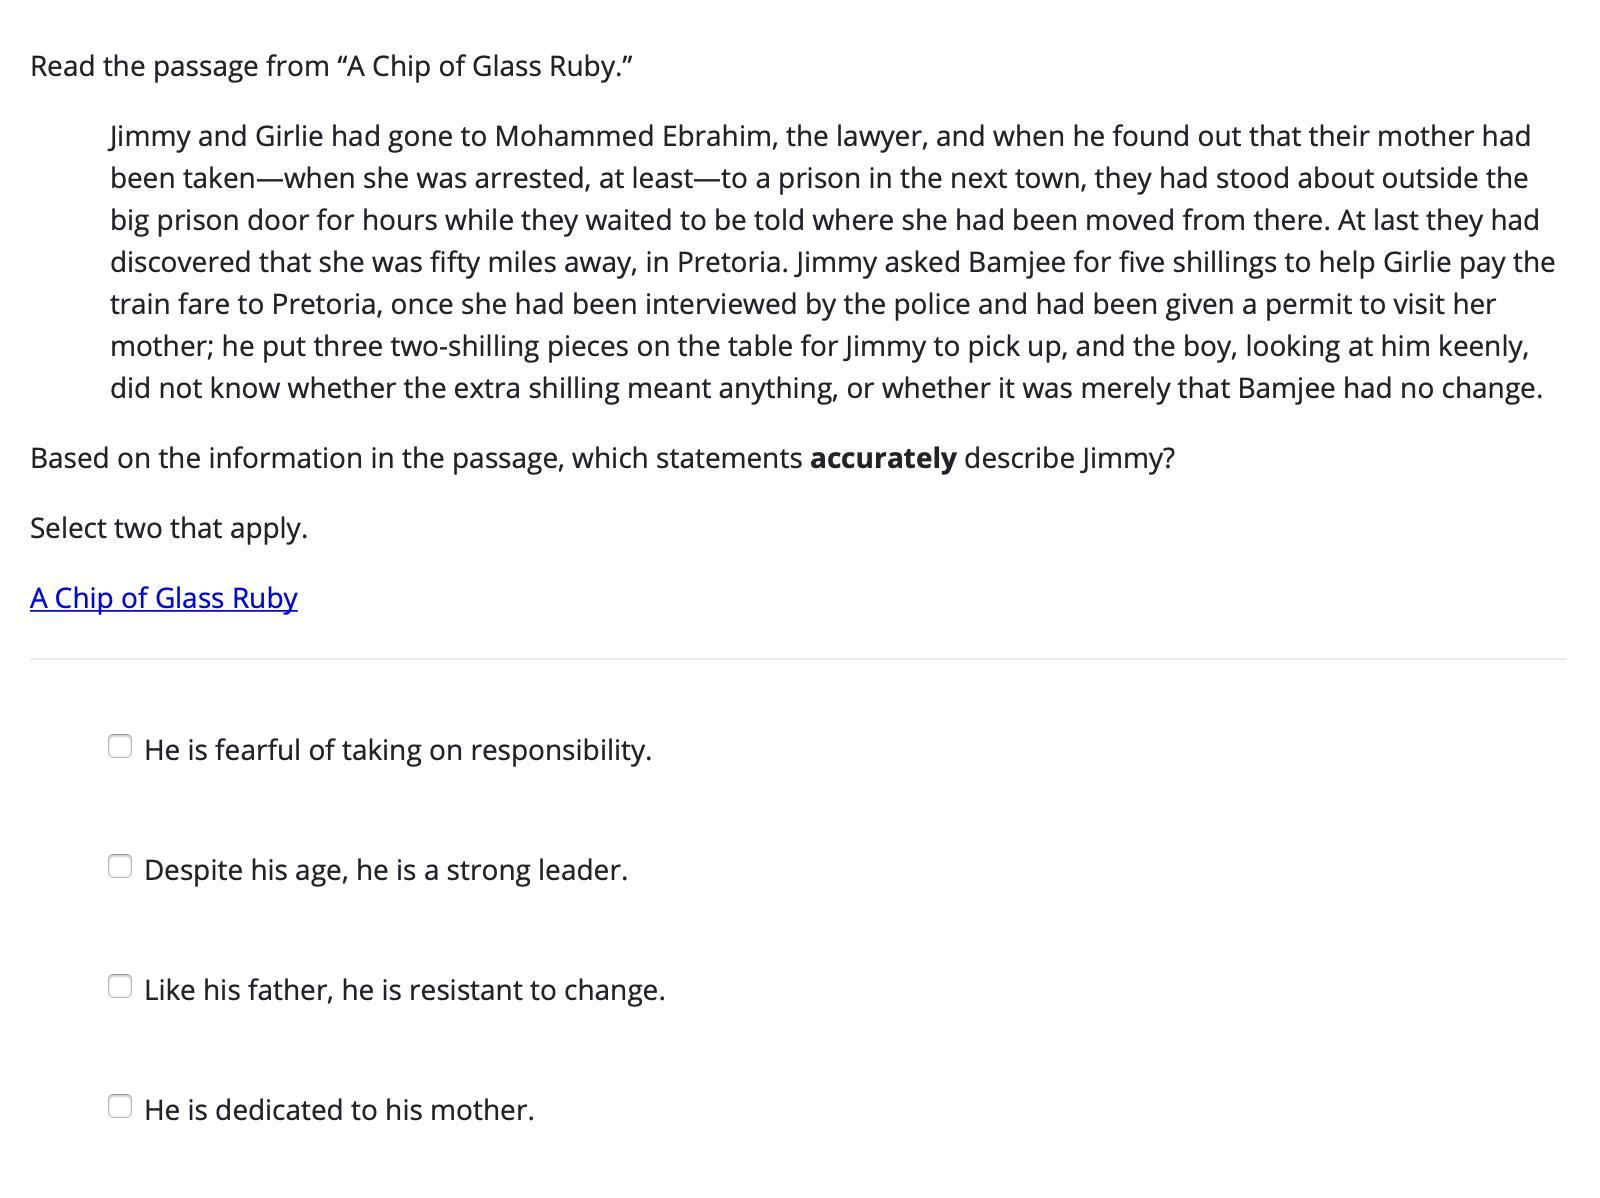Click the bold word 'accurately'
The image size is (1600, 1198).
pyautogui.click(x=883, y=458)
